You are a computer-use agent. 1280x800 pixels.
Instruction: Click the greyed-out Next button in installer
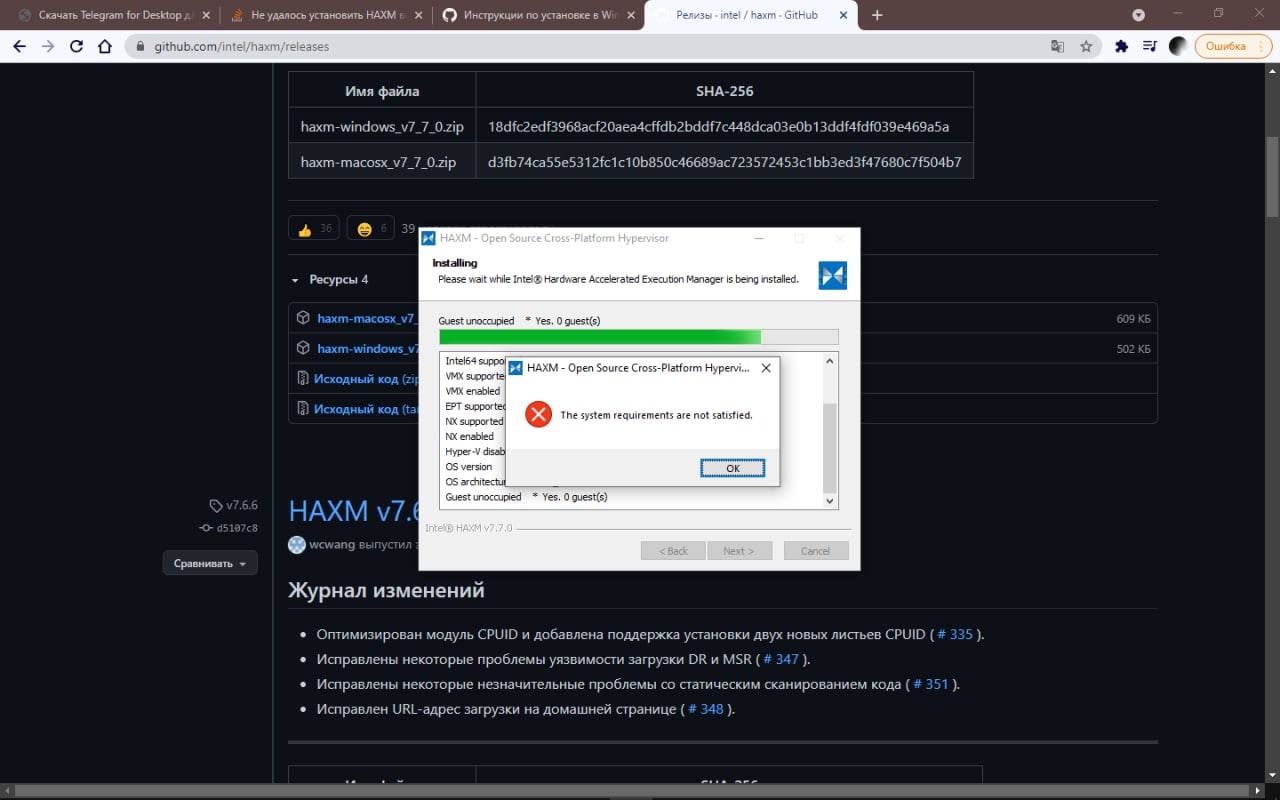[x=739, y=551]
